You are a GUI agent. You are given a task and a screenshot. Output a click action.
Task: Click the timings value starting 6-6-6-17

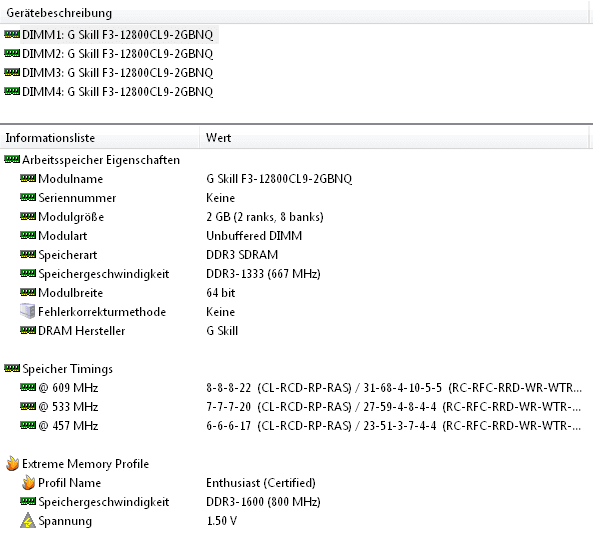[394, 426]
